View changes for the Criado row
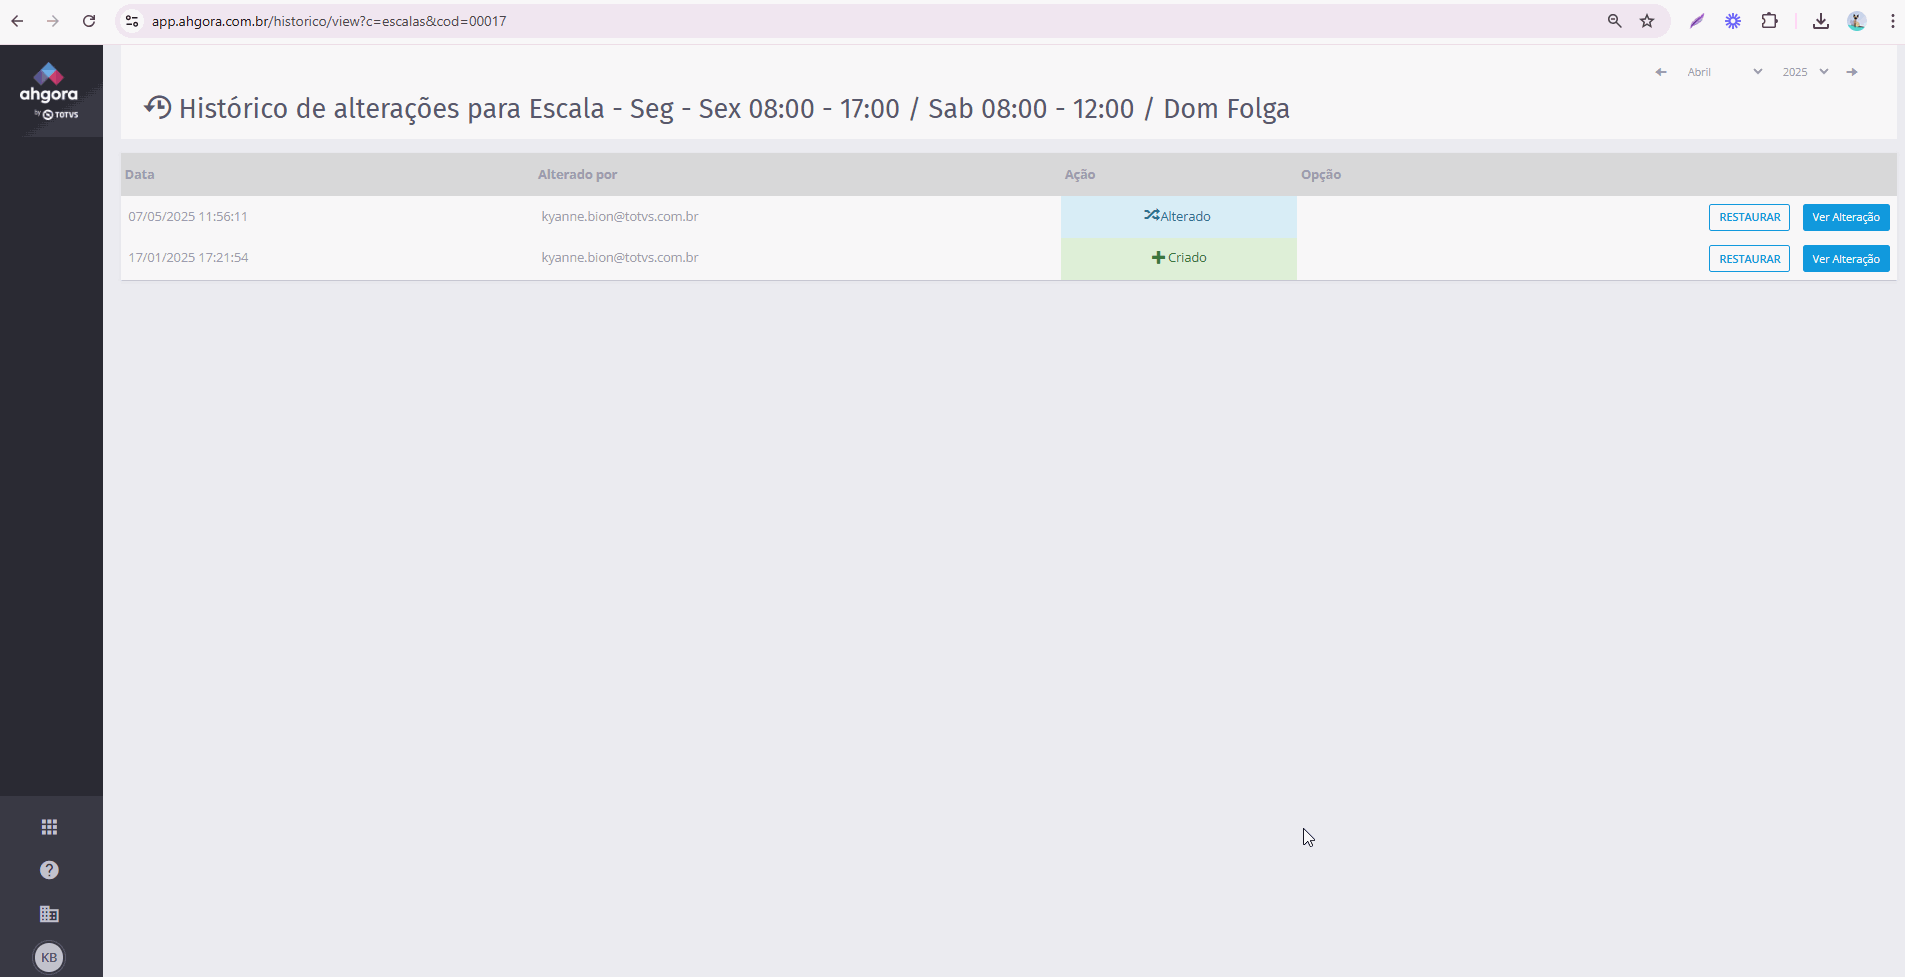This screenshot has height=977, width=1905. click(x=1846, y=259)
